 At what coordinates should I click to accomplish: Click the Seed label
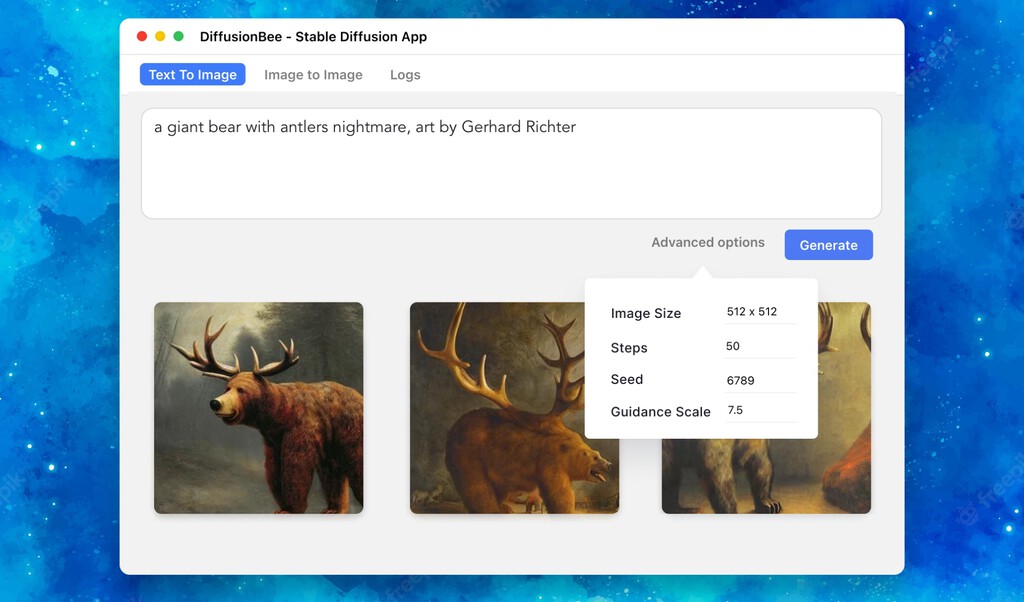[626, 379]
